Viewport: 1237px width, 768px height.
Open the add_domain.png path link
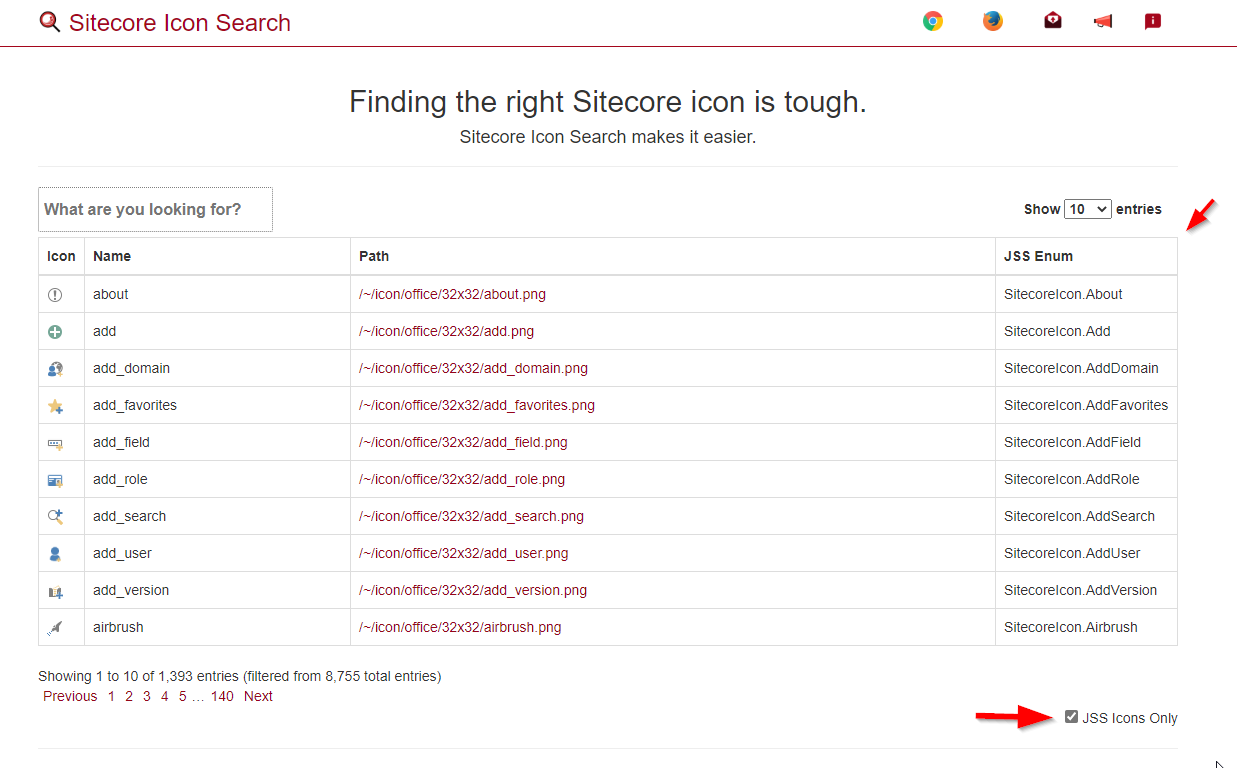473,368
